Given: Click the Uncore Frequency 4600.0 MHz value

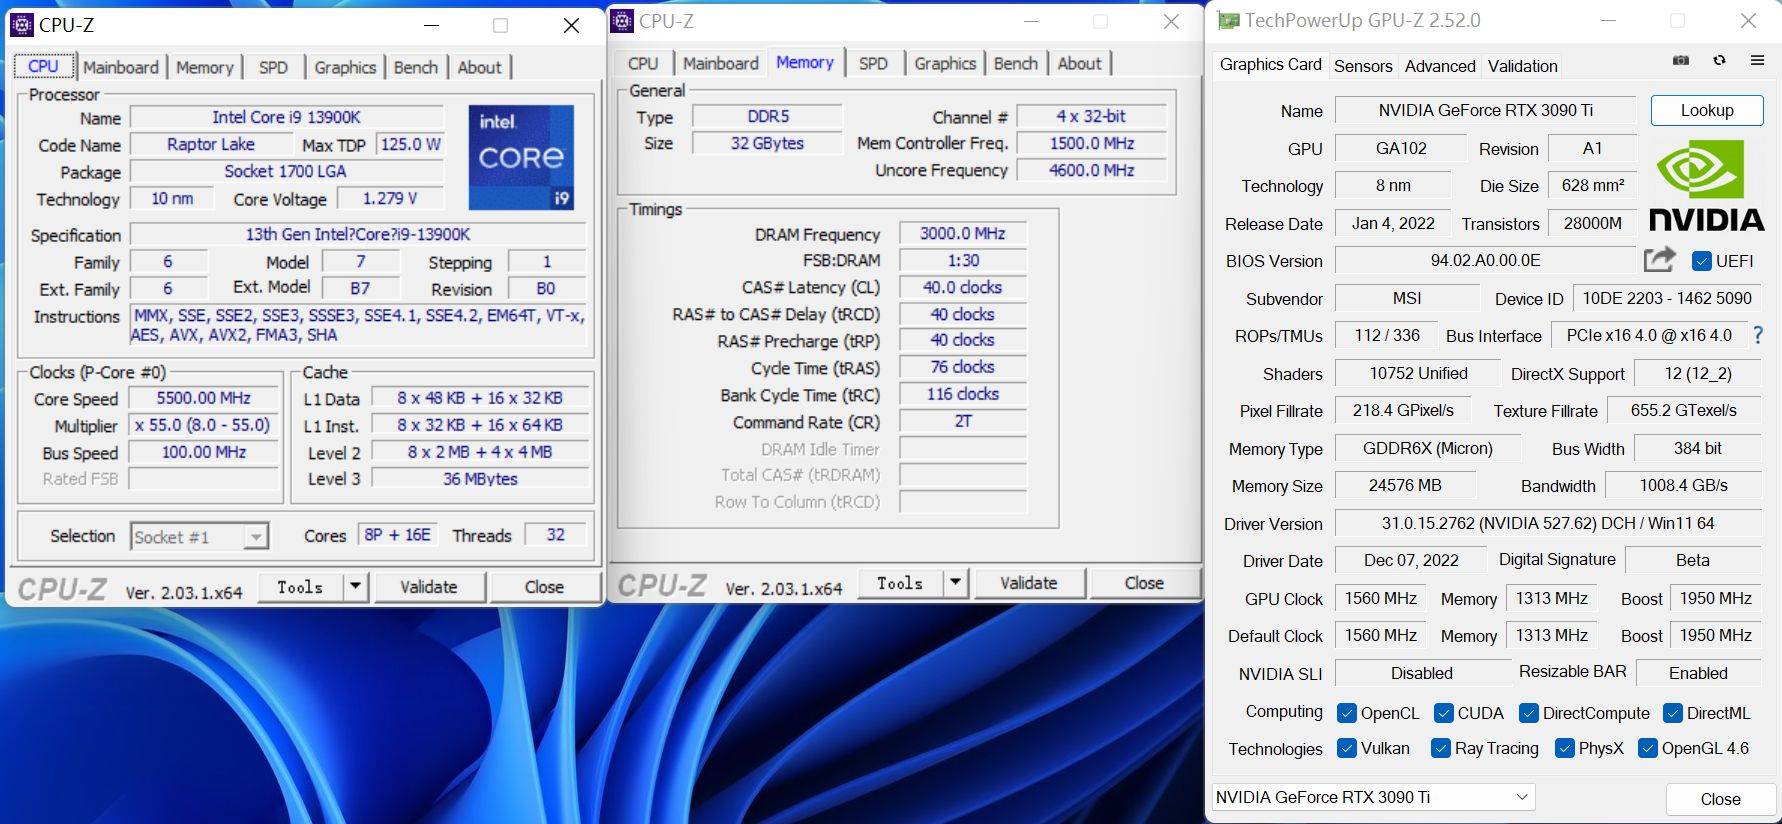Looking at the screenshot, I should (x=1091, y=170).
